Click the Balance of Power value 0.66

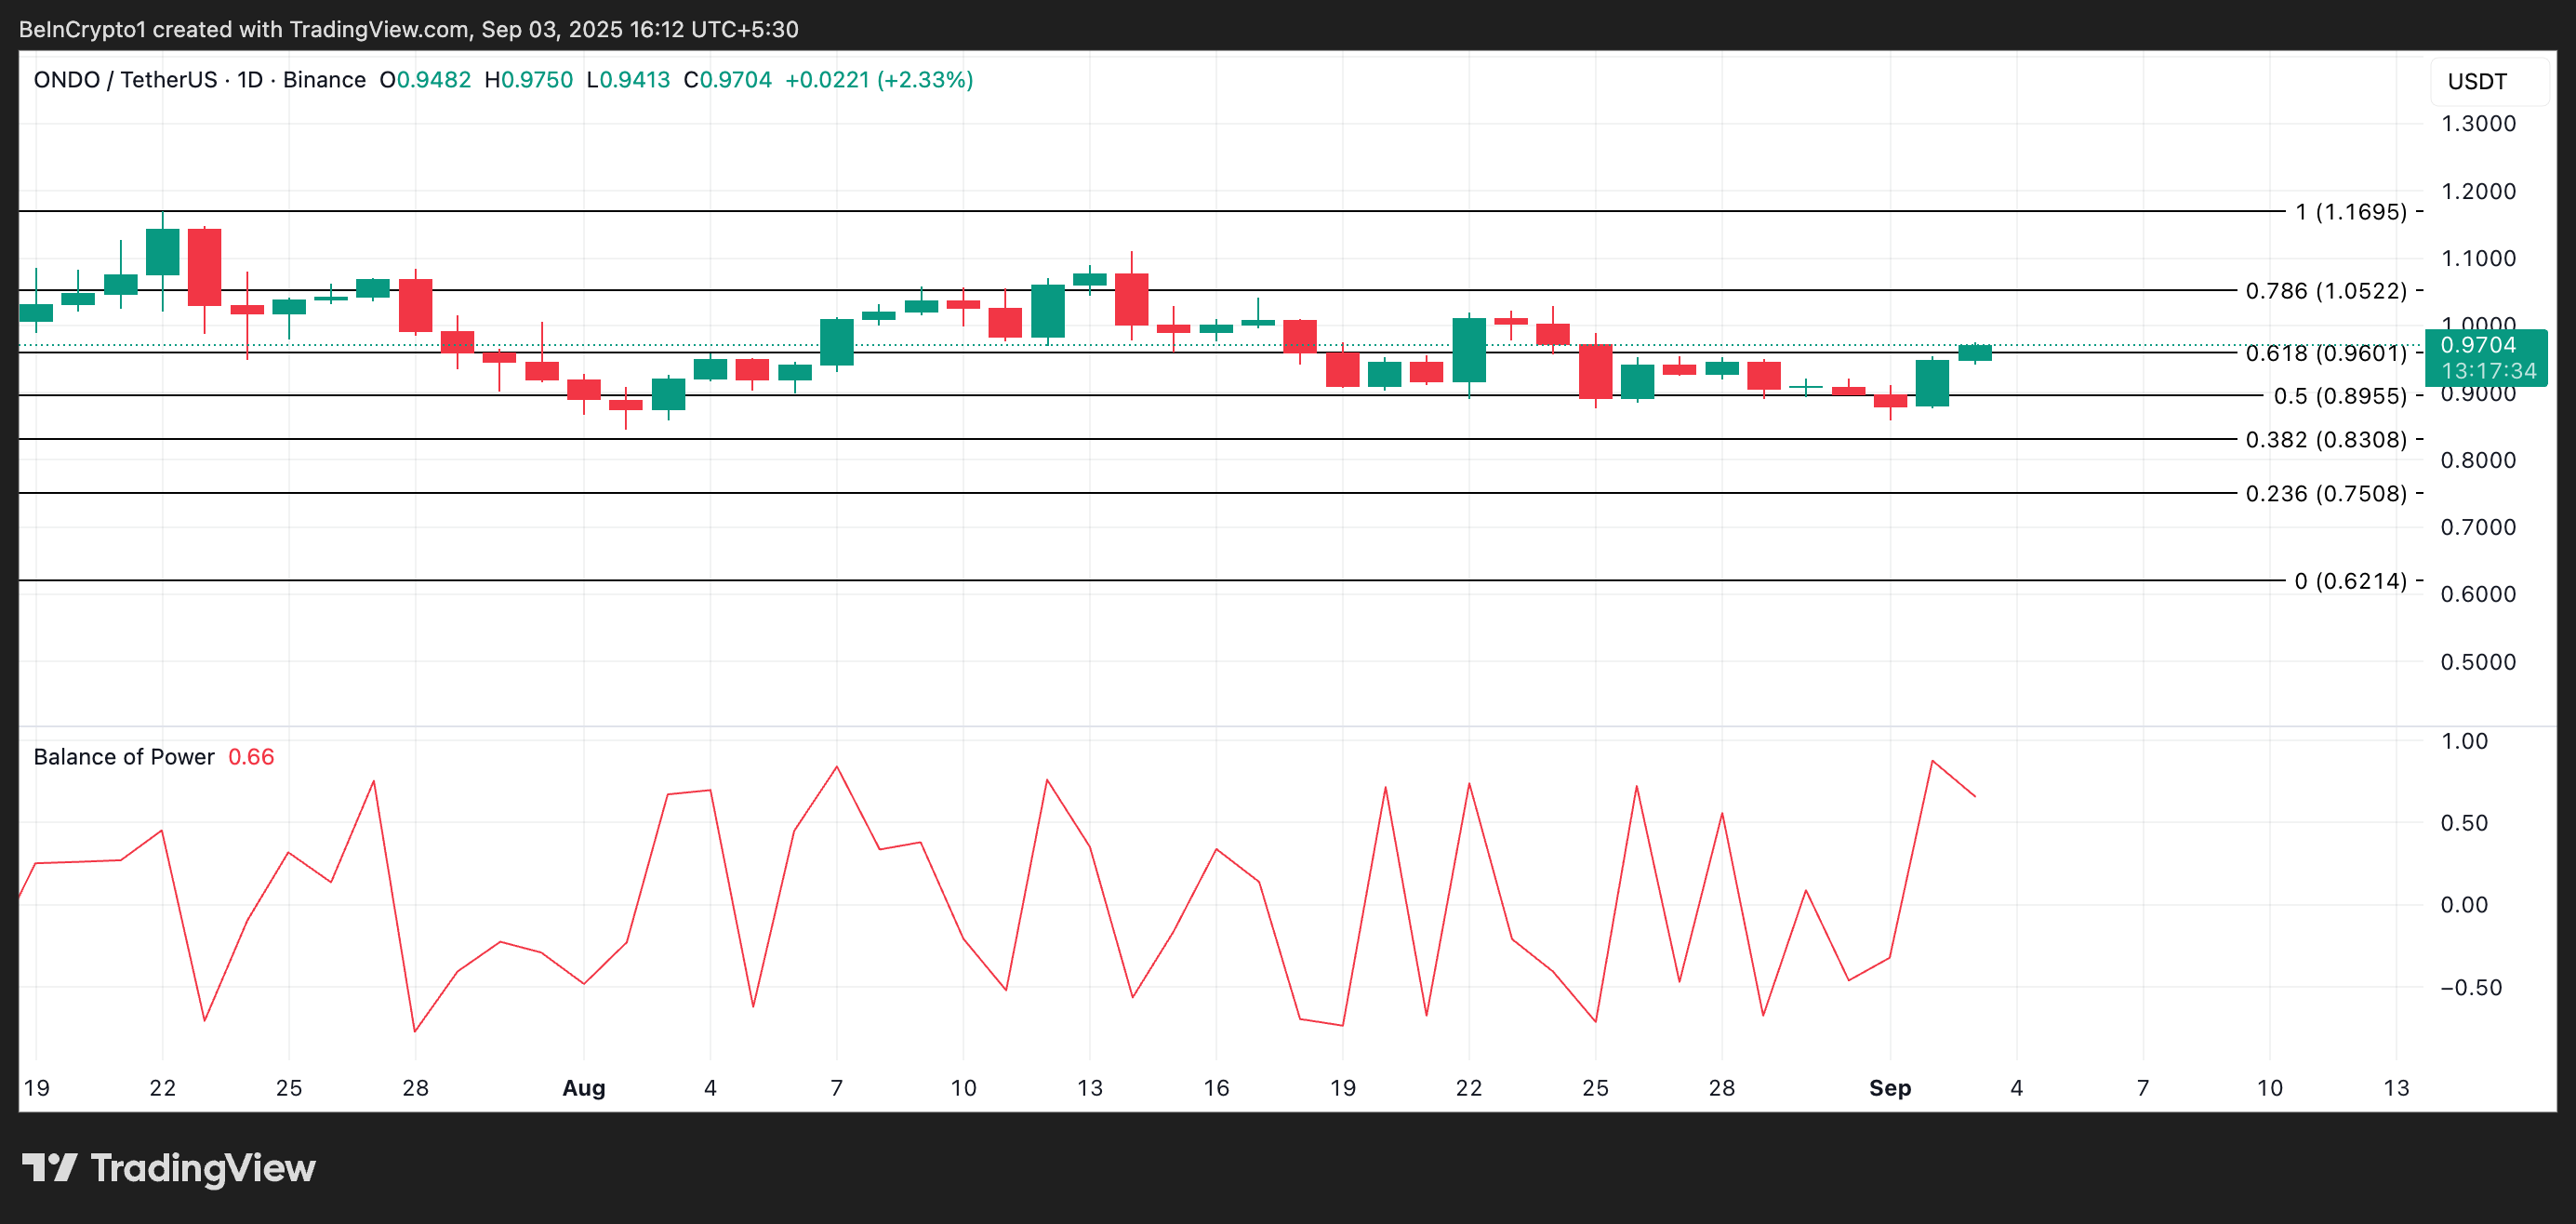click(251, 757)
